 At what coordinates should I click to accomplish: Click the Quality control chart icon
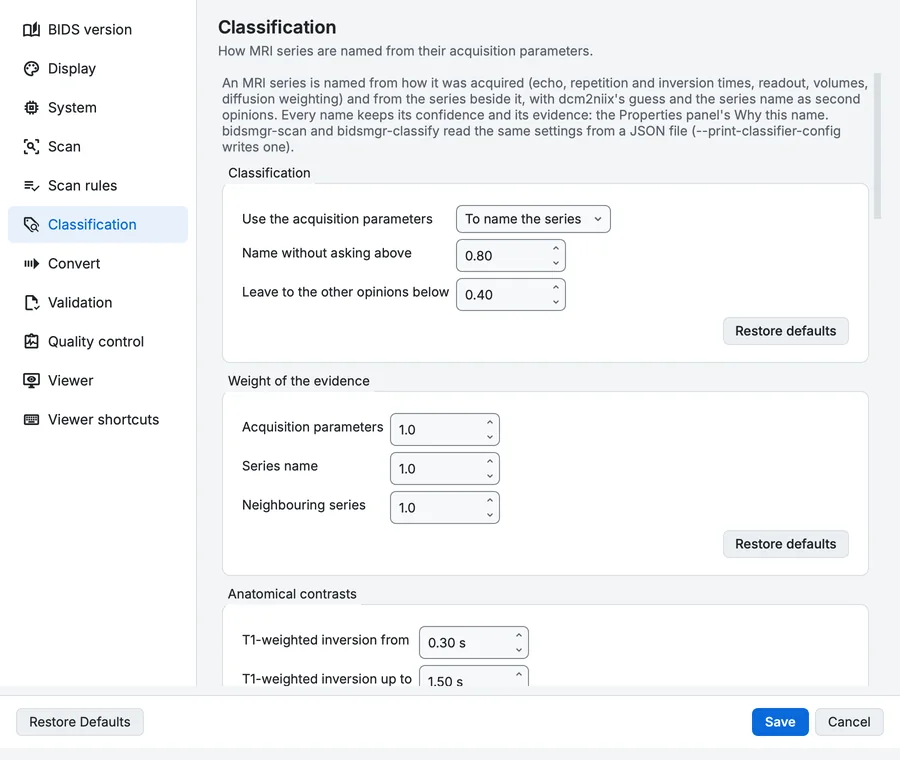tap(32, 342)
